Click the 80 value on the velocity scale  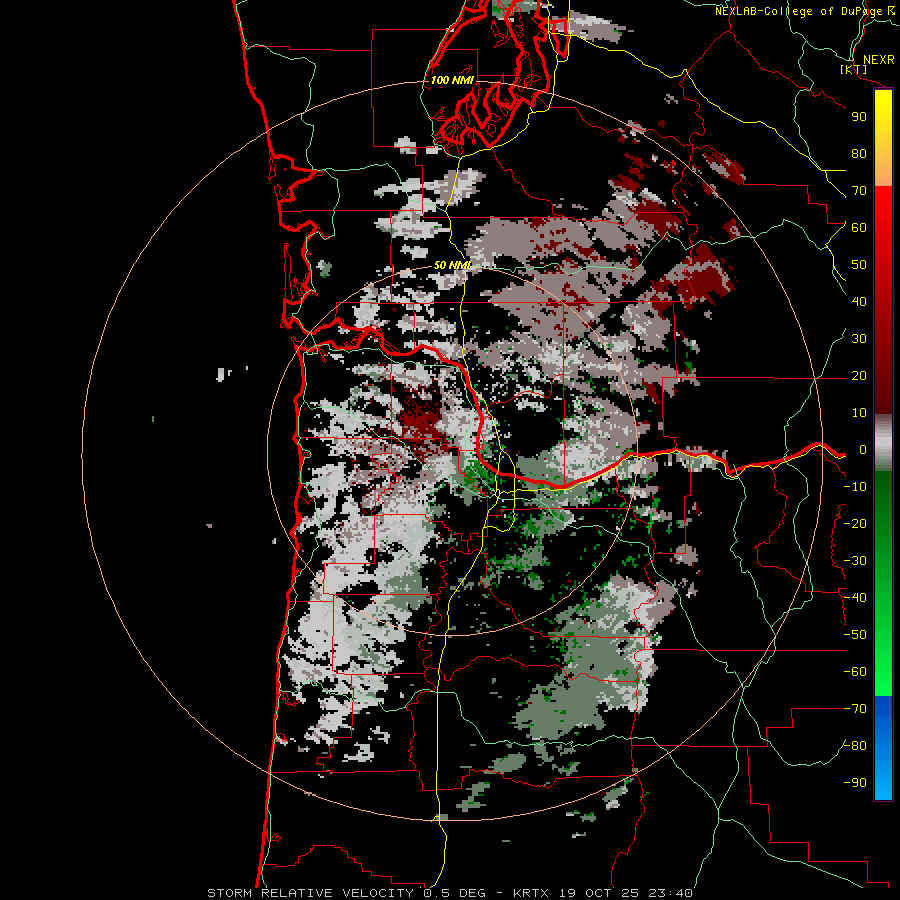pyautogui.click(x=859, y=154)
